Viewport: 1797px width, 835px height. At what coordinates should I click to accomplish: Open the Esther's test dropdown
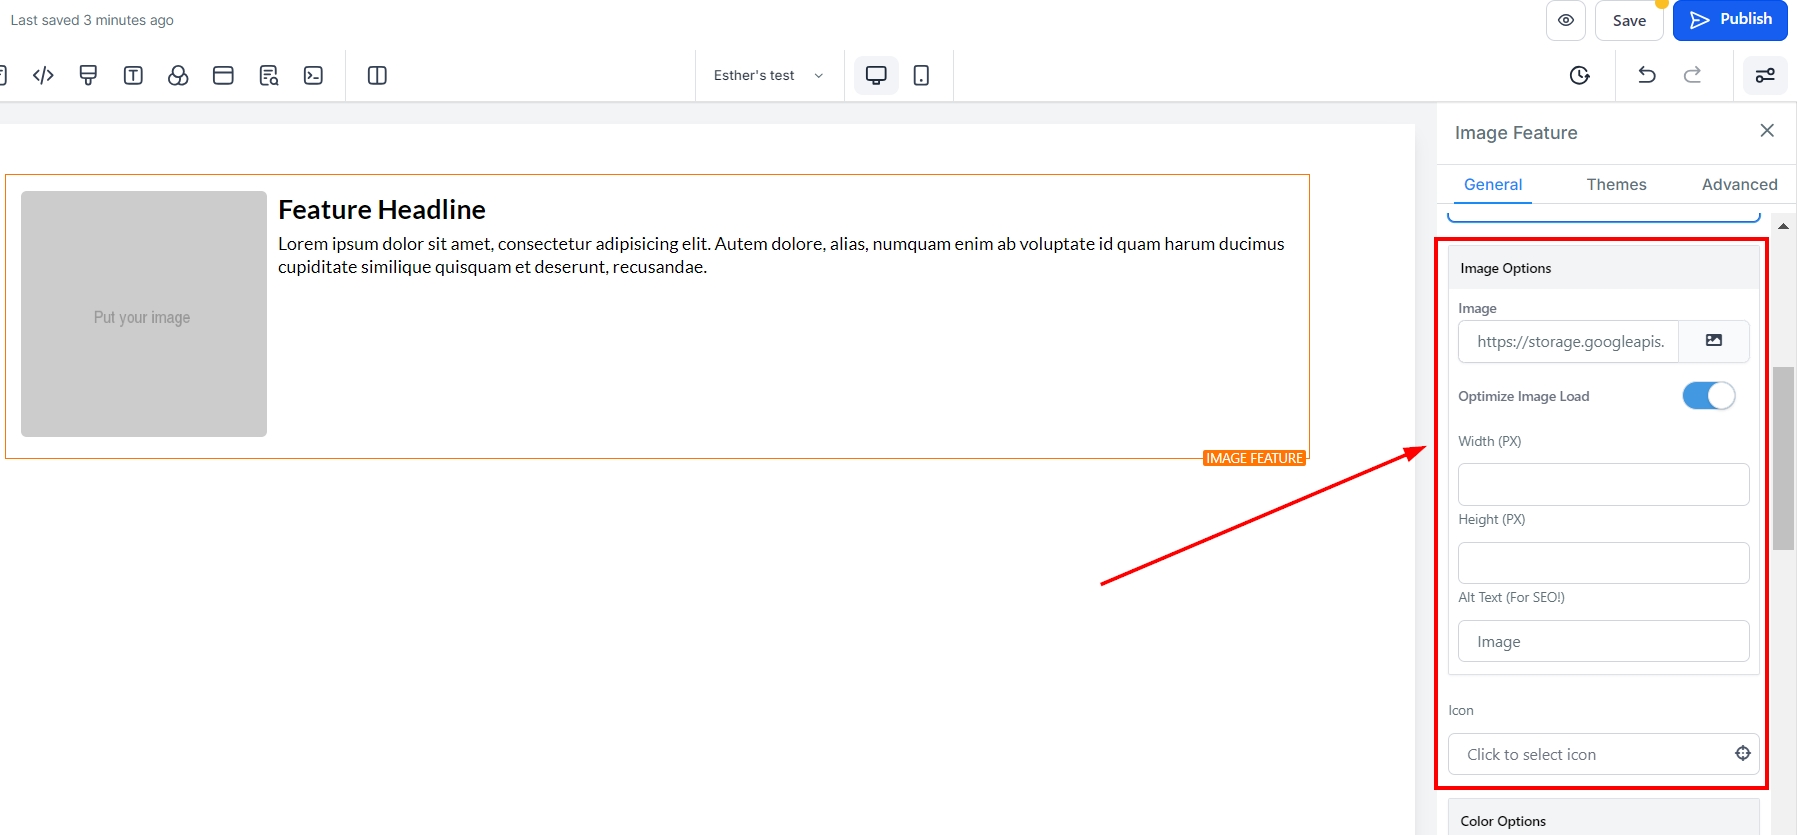pyautogui.click(x=768, y=76)
